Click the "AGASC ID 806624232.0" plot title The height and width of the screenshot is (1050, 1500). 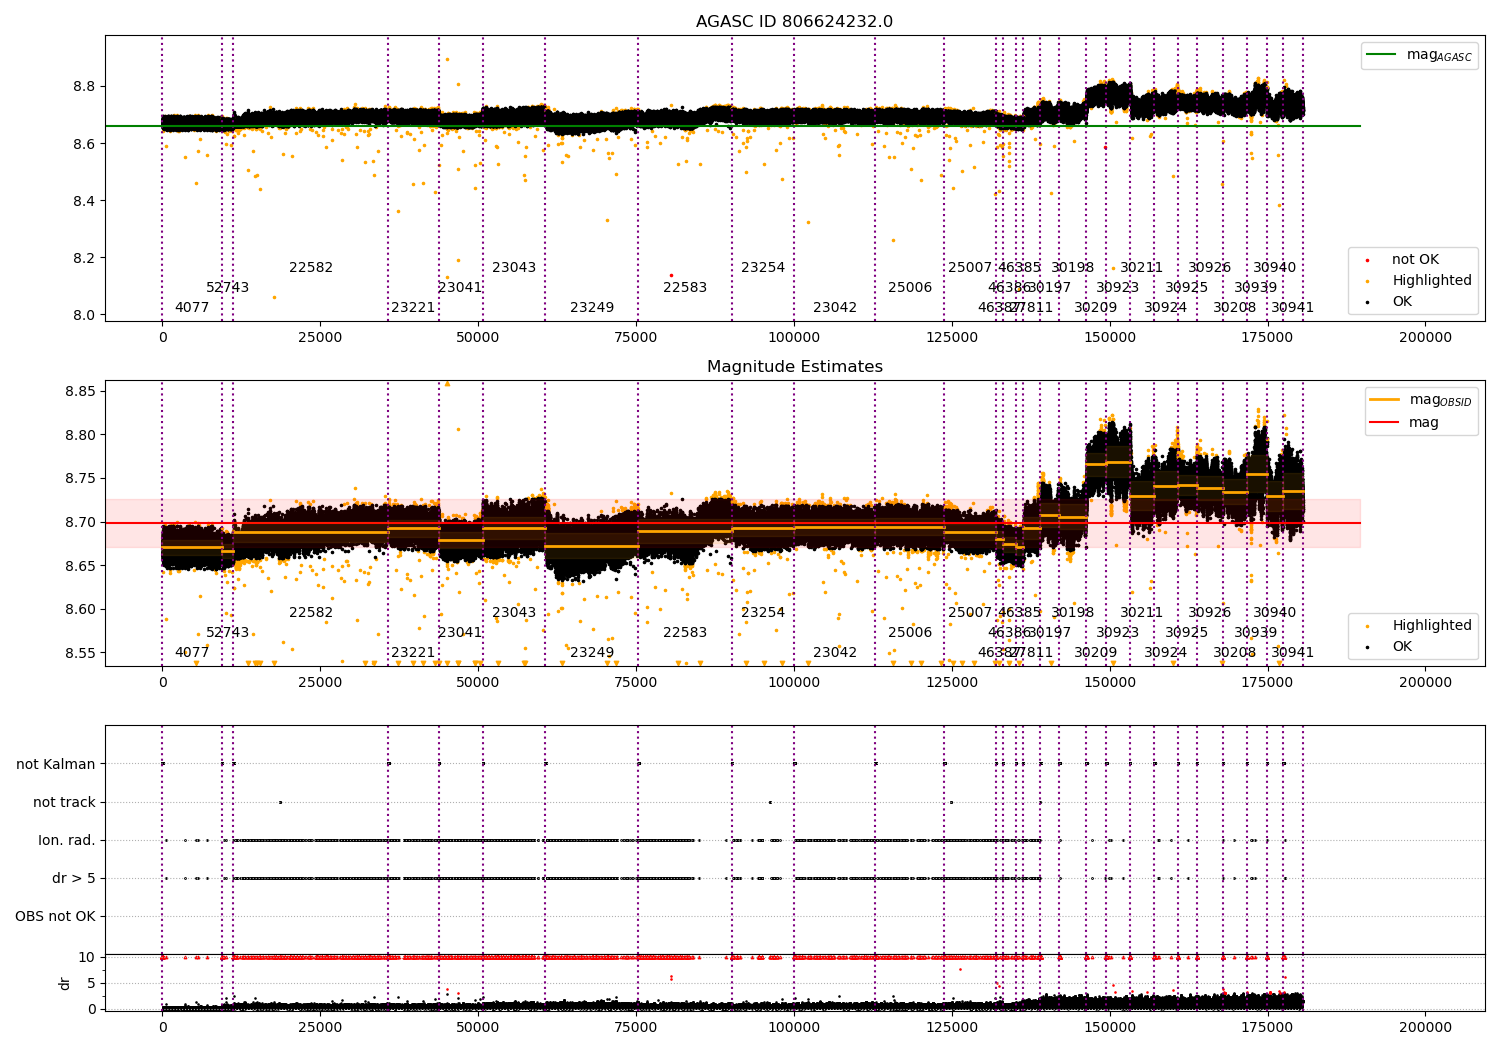(x=794, y=22)
